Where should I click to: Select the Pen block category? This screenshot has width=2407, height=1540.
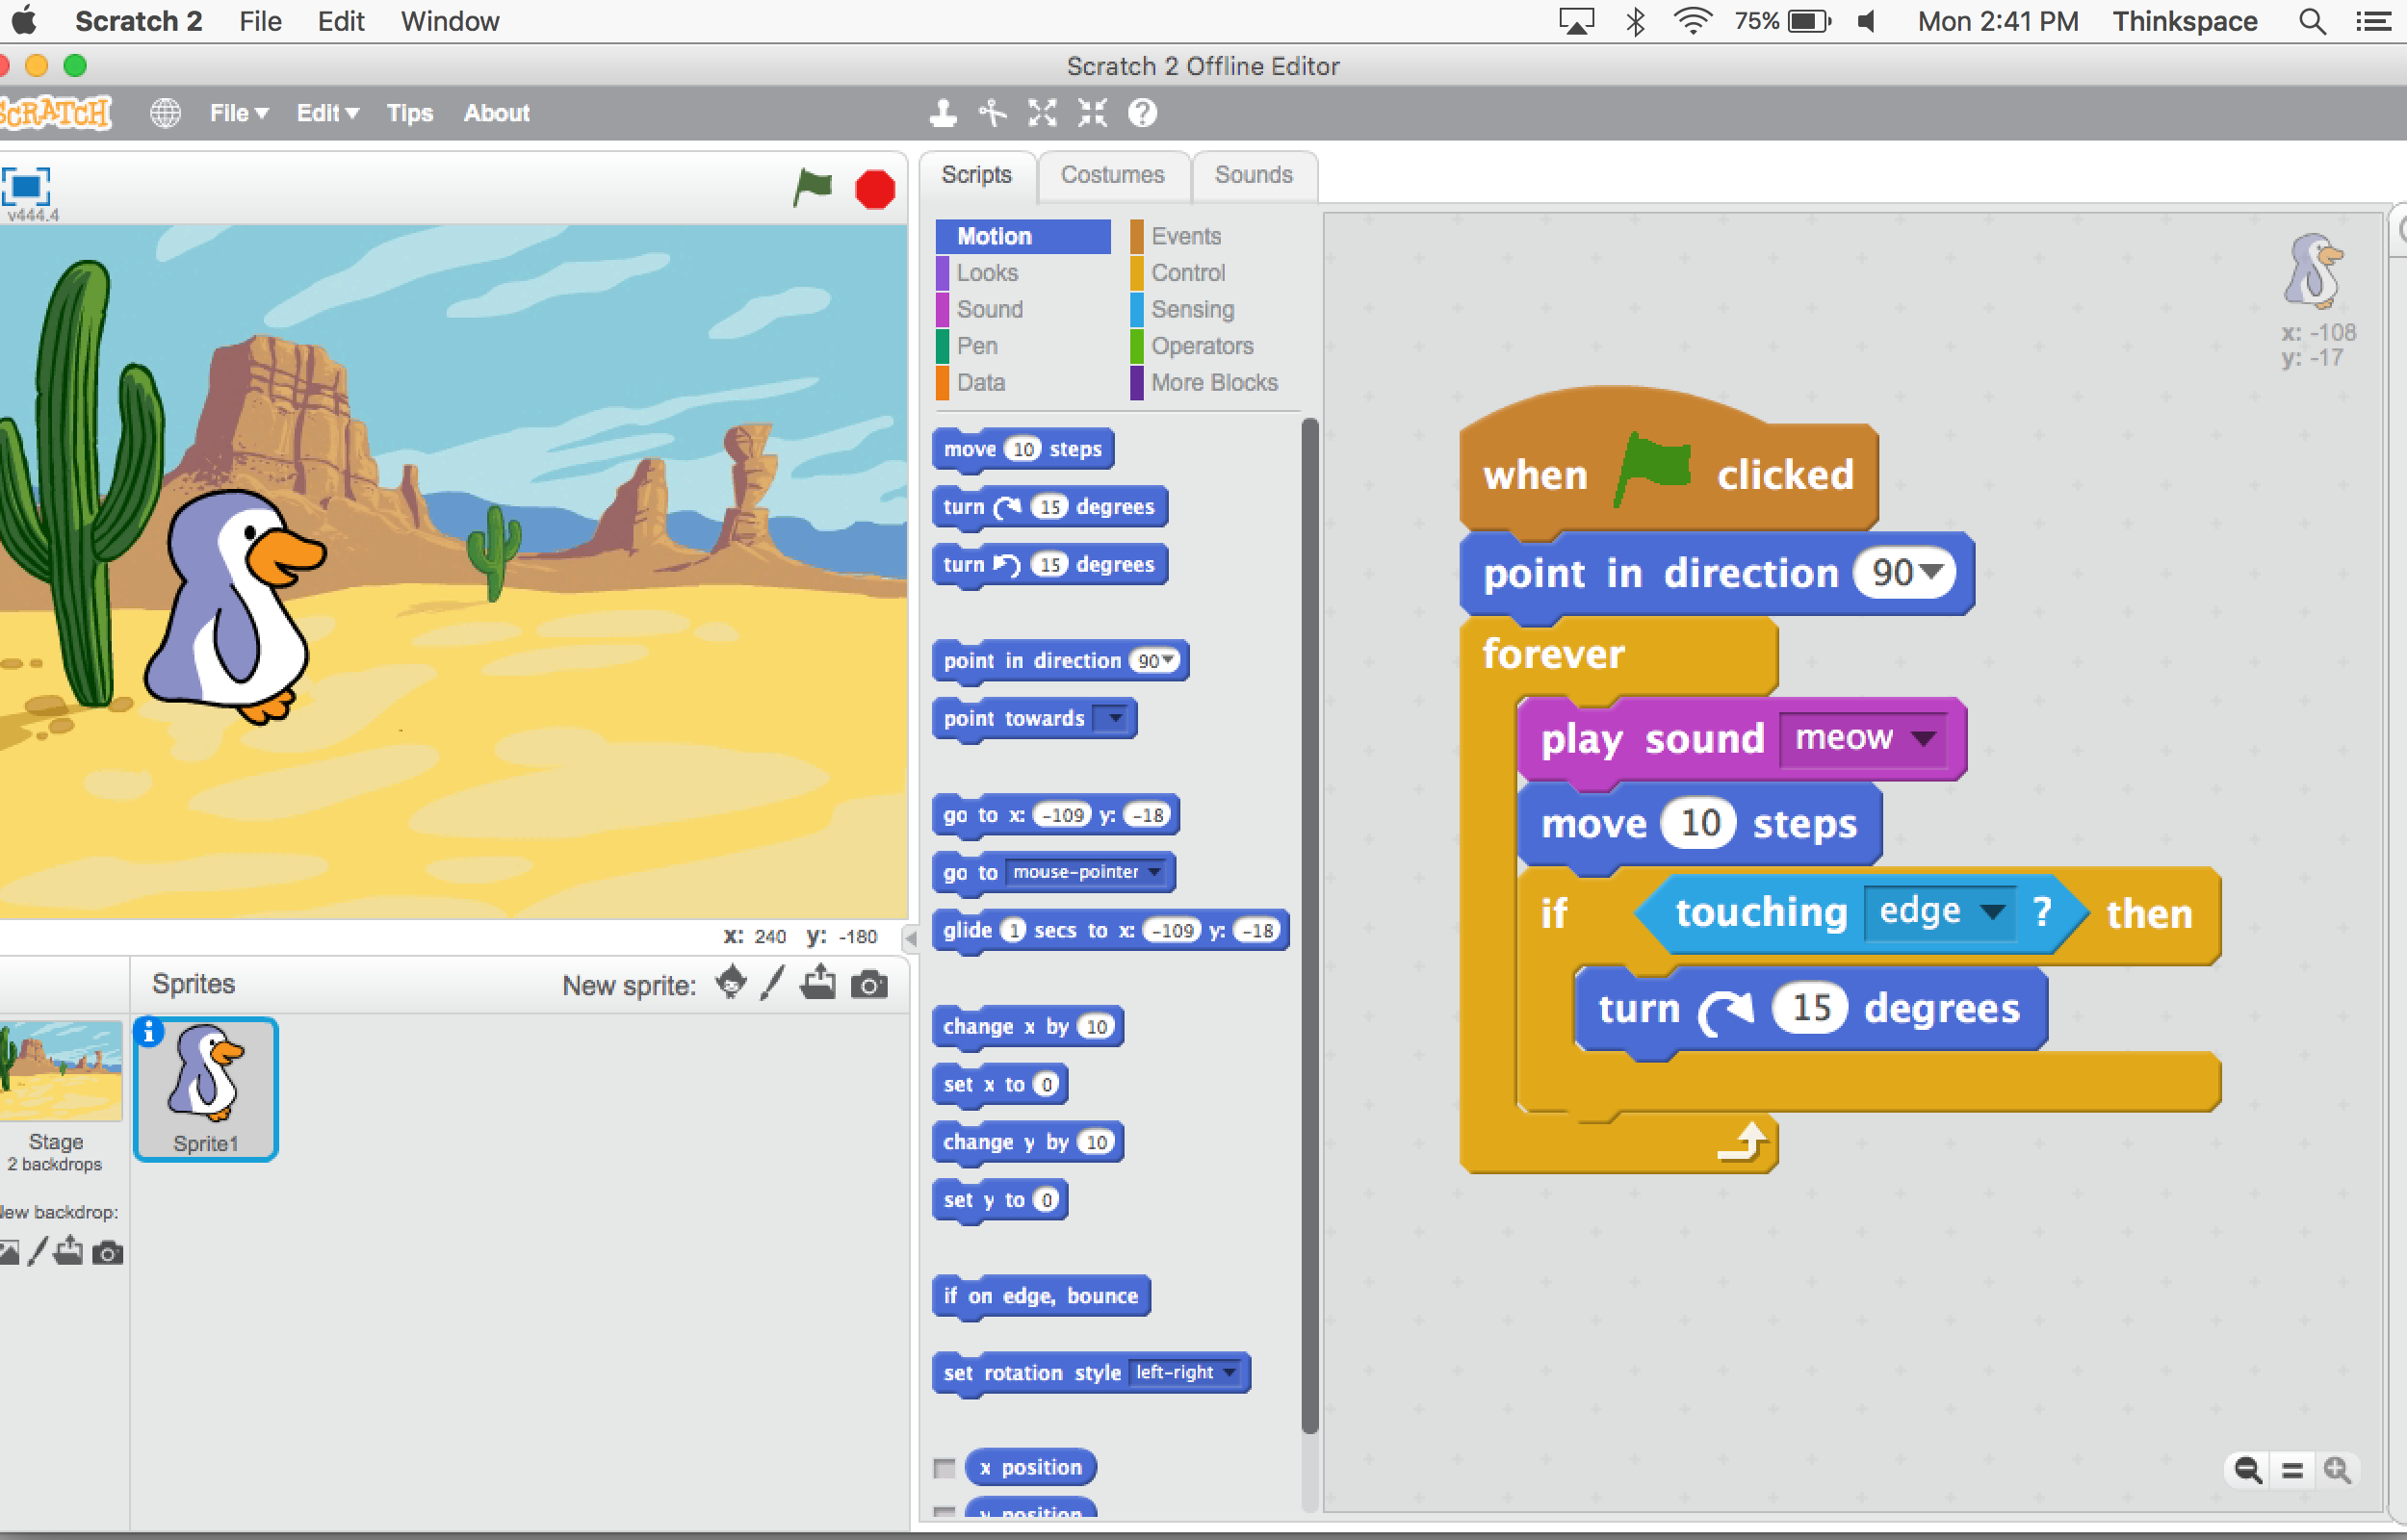977,347
